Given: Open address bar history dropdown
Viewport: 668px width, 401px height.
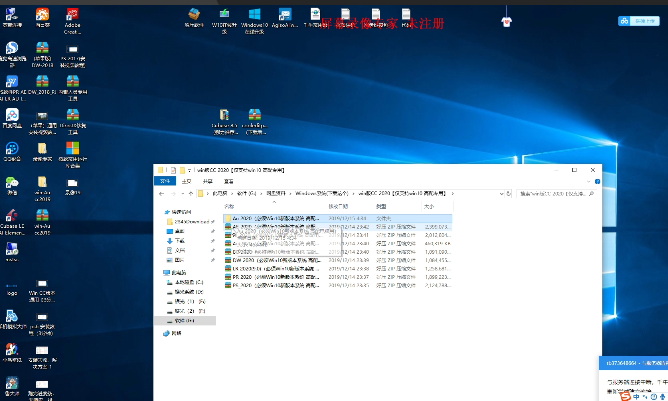Looking at the screenshot, I should pyautogui.click(x=501, y=193).
